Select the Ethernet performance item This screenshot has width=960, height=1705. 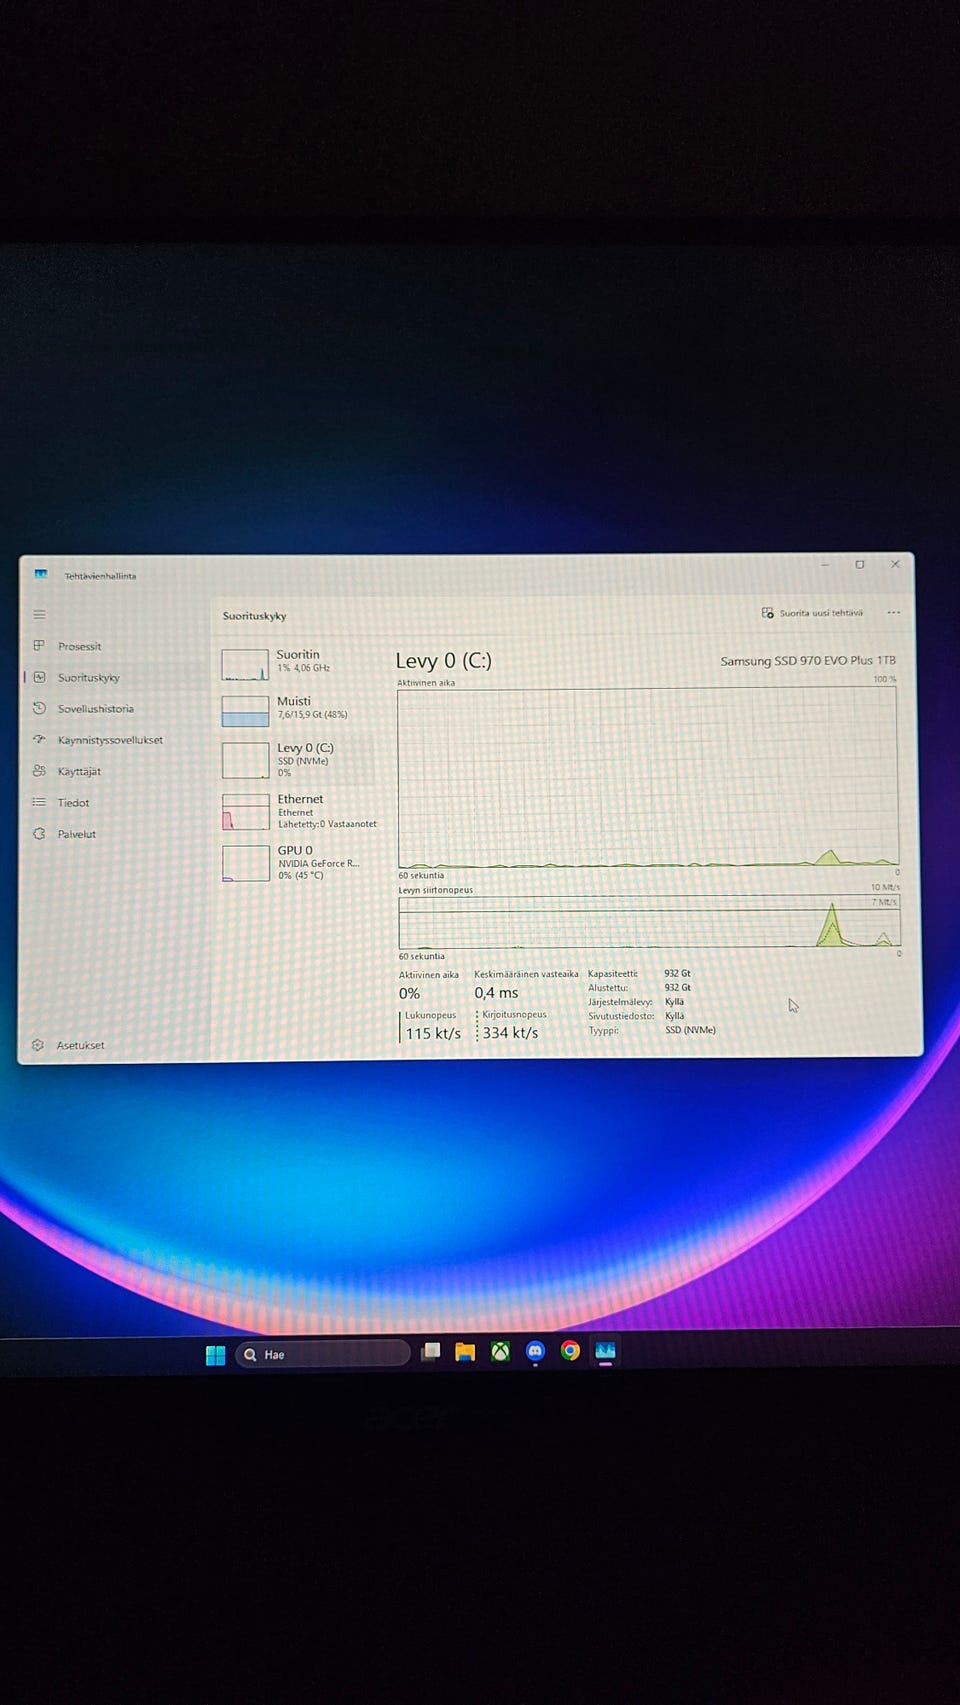coord(298,811)
